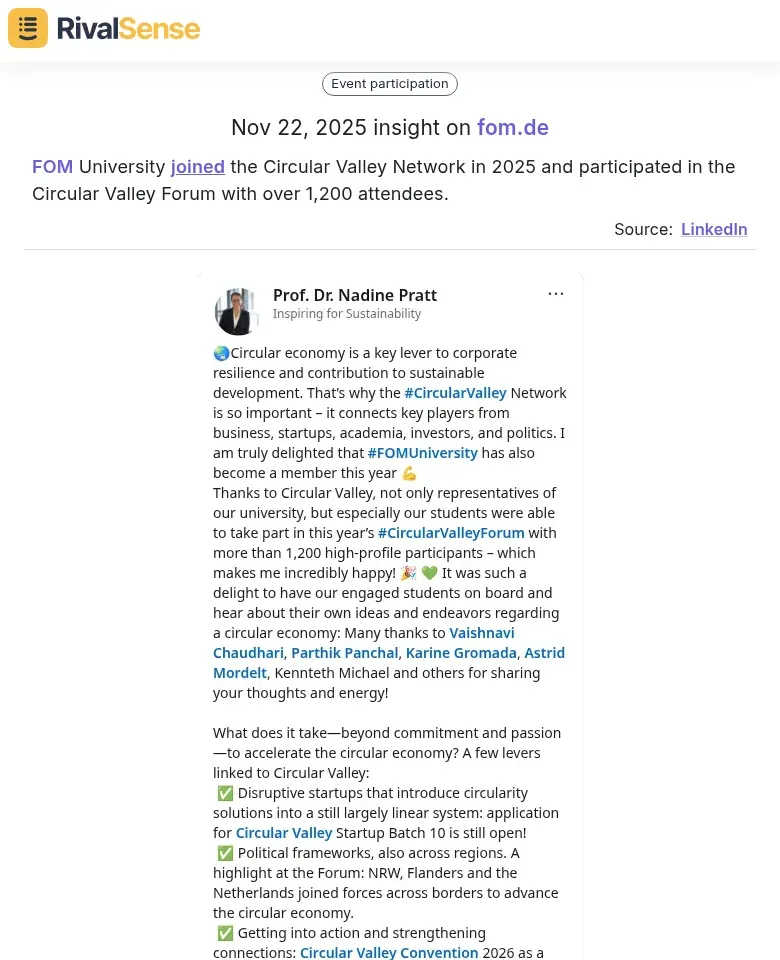The width and height of the screenshot is (780, 960).
Task: Open the RivalSense home link text
Action: tap(128, 28)
